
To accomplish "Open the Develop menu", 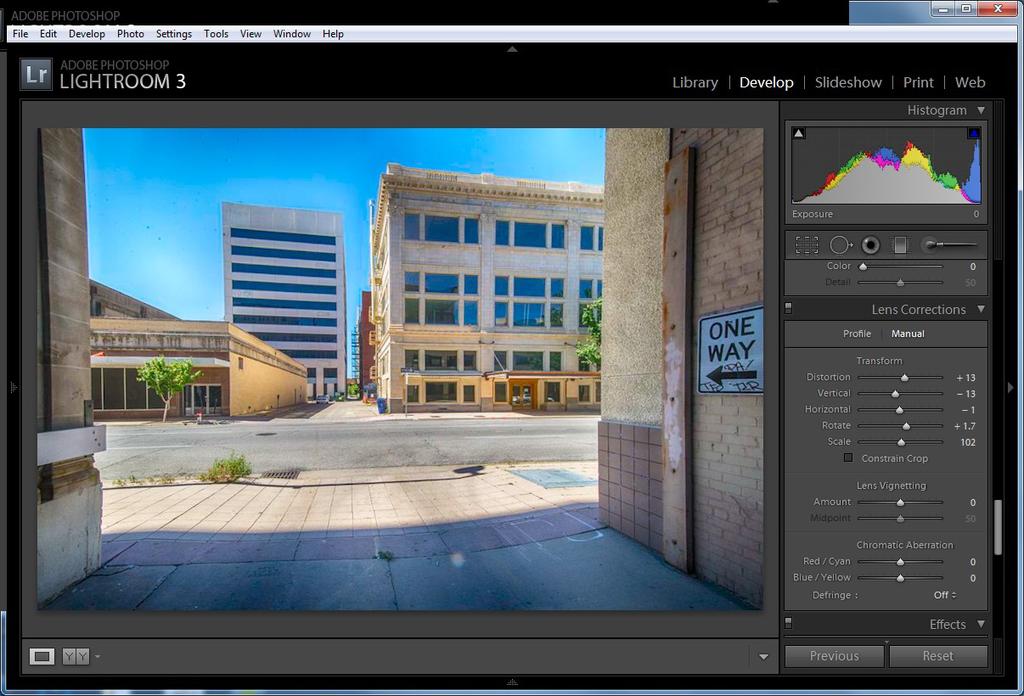I will pyautogui.click(x=86, y=34).
